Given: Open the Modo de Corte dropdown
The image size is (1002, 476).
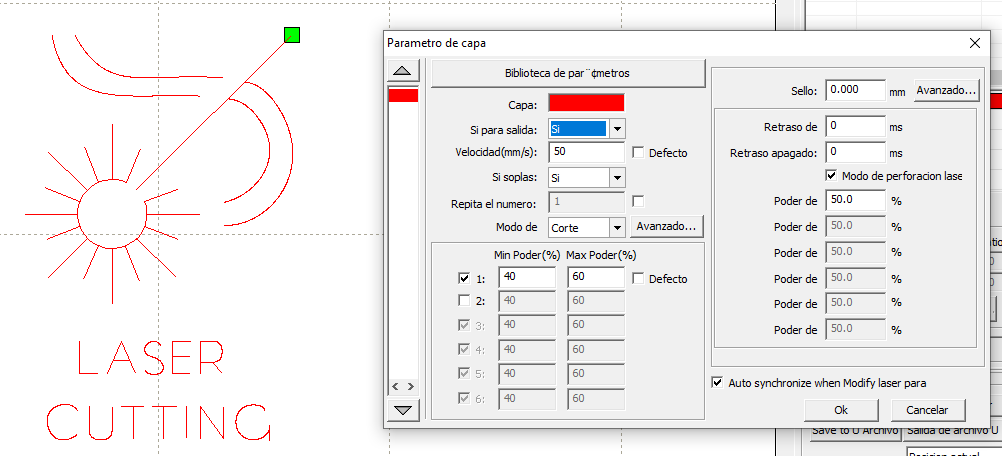Looking at the screenshot, I should 617,227.
